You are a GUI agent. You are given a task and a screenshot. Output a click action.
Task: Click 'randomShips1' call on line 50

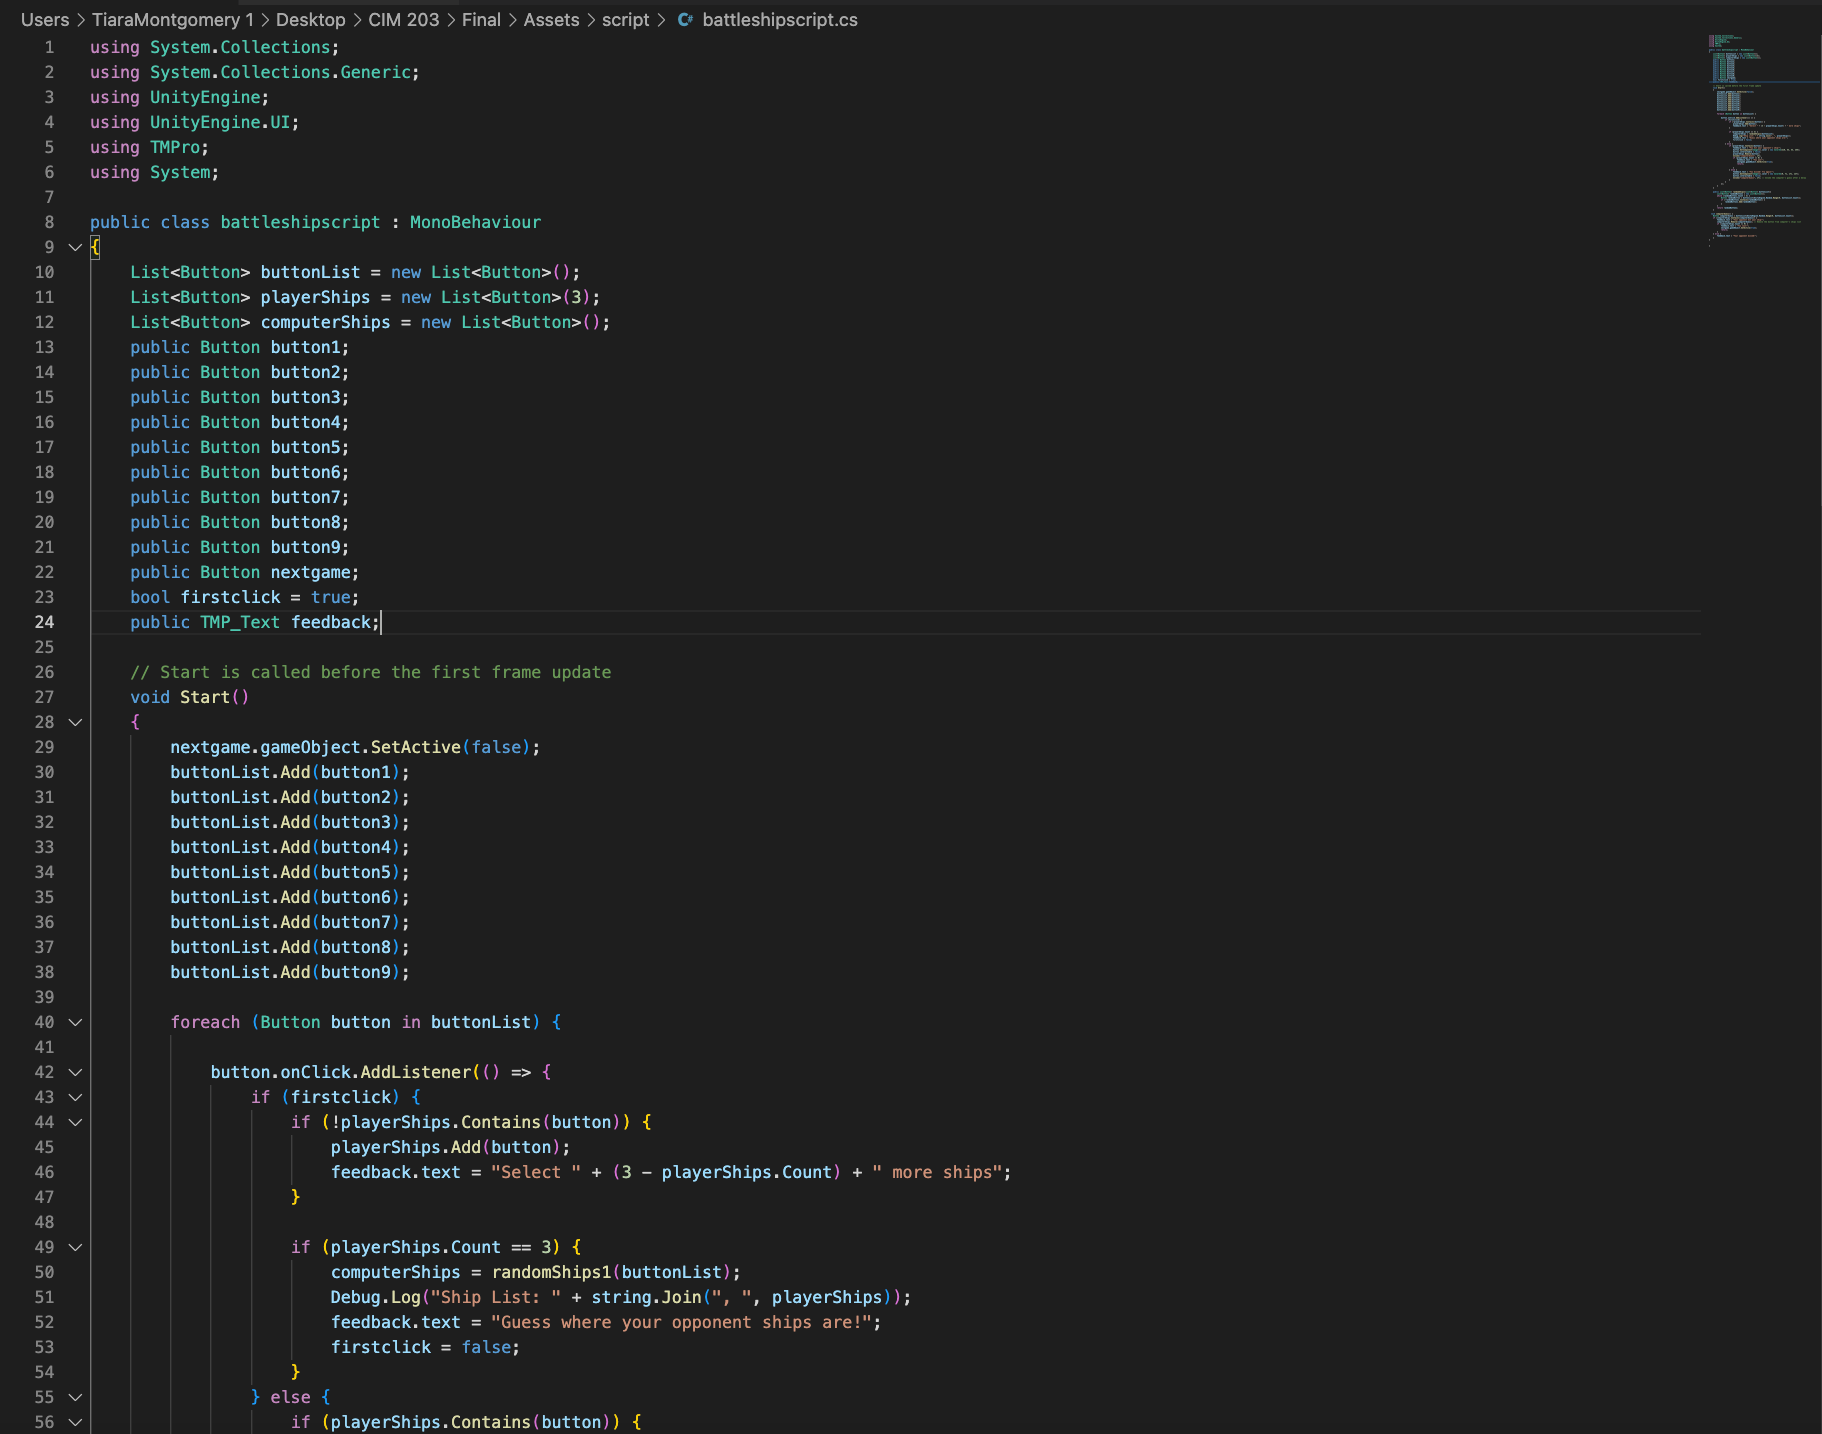click(551, 1272)
